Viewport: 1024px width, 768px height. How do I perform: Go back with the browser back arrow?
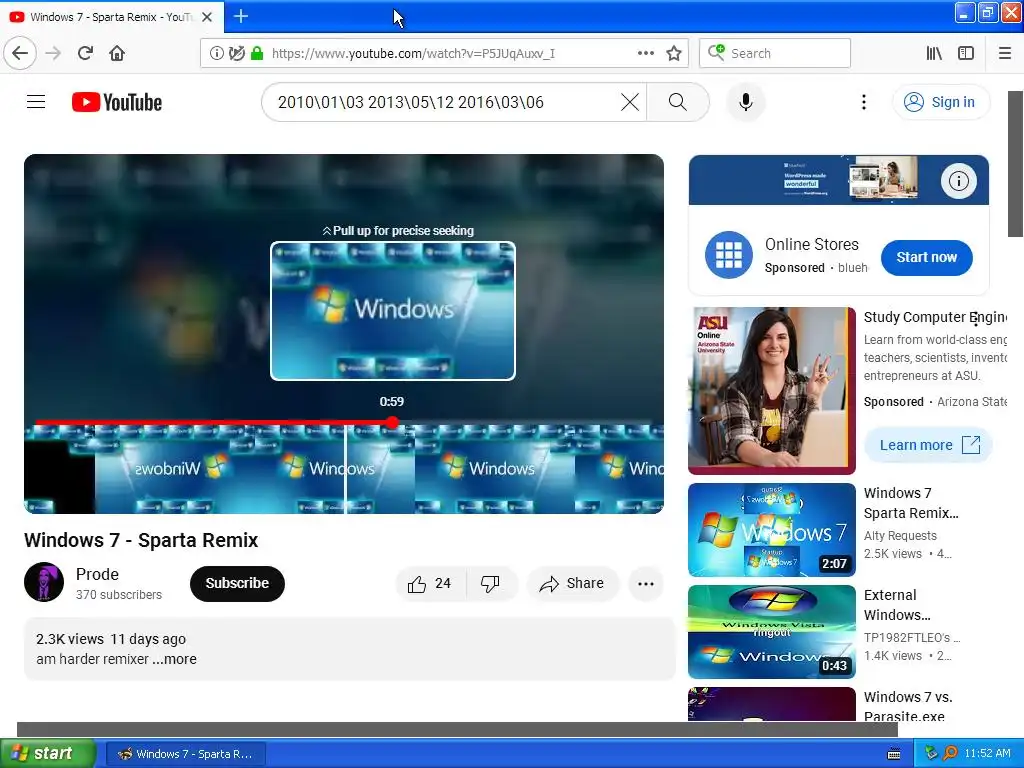pos(20,53)
